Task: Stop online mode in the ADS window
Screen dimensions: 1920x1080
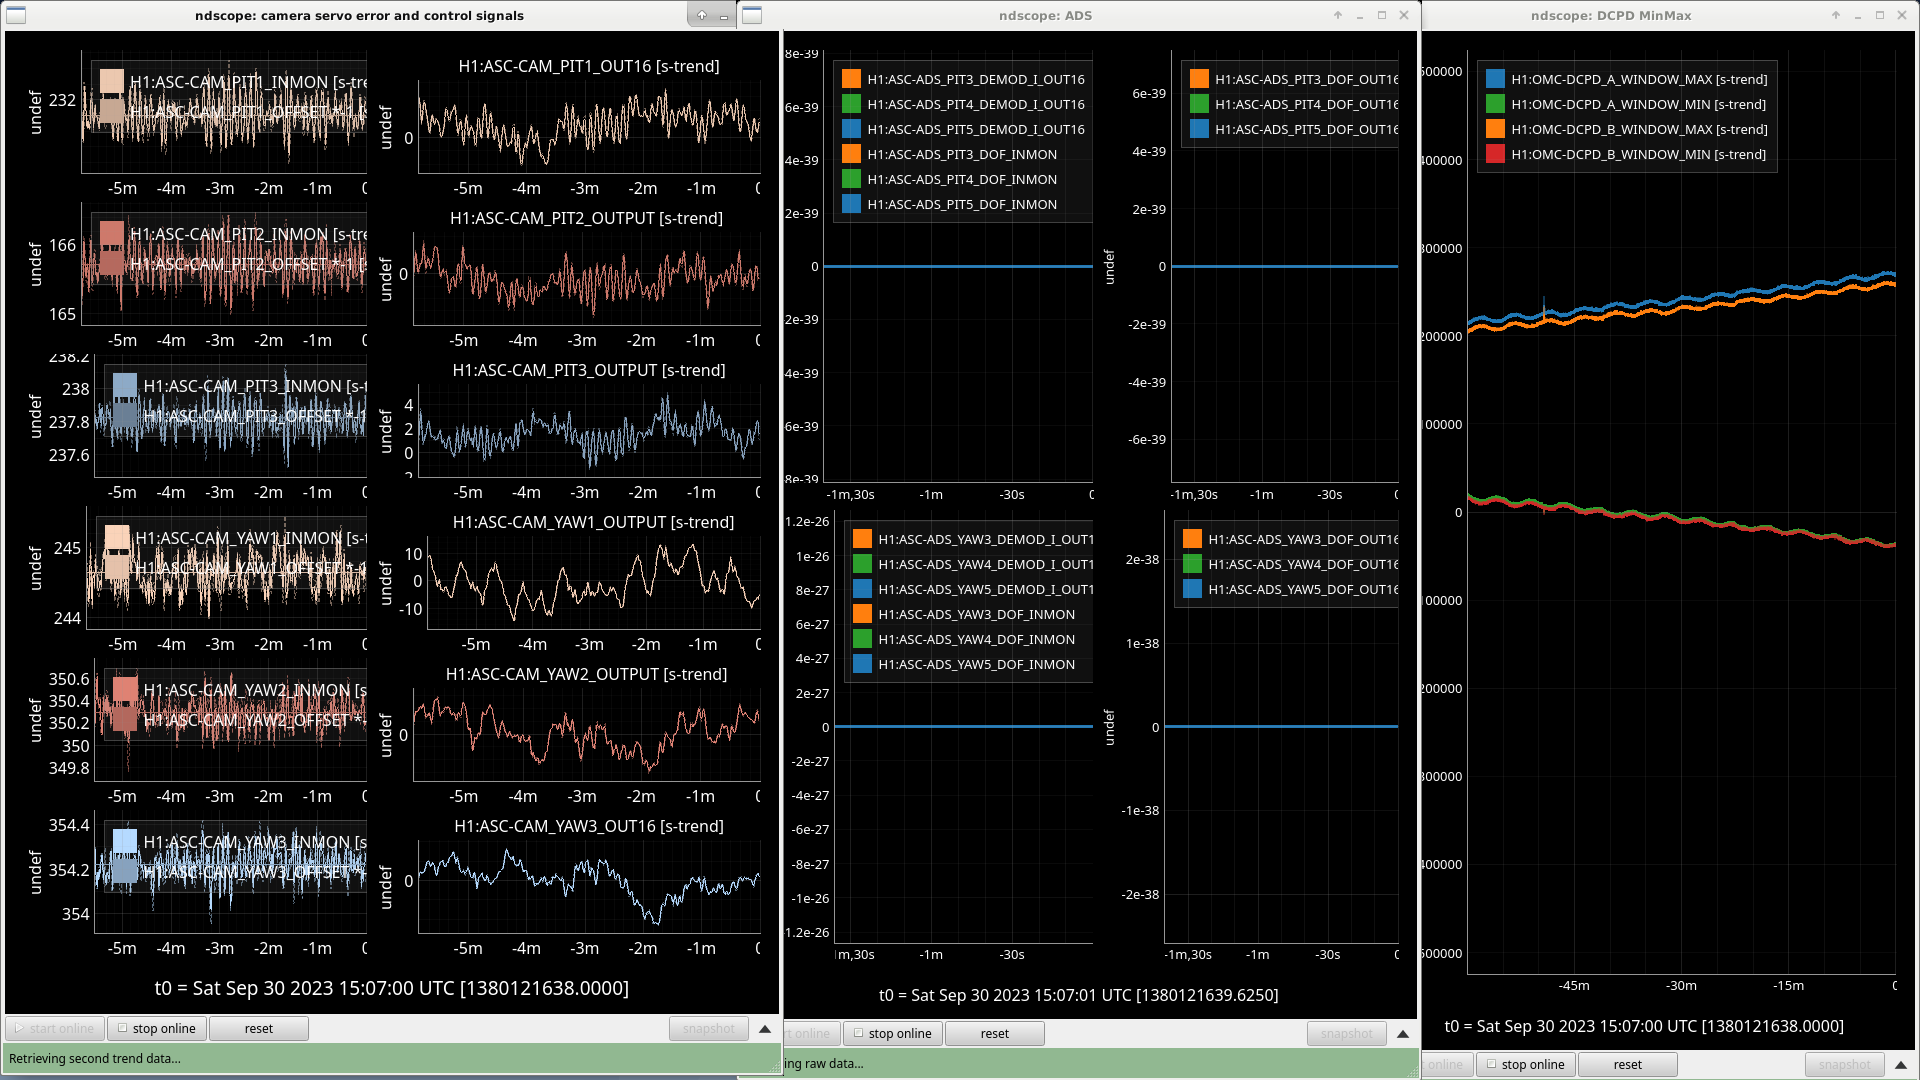Action: point(893,1034)
